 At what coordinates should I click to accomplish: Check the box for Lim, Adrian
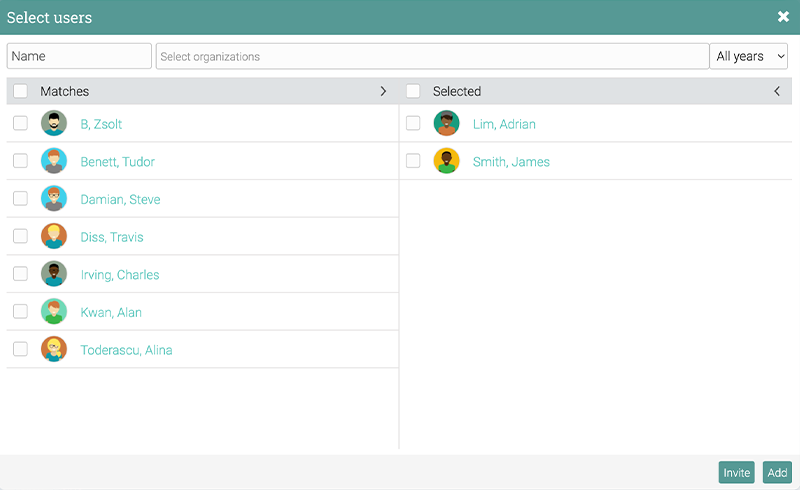[413, 123]
